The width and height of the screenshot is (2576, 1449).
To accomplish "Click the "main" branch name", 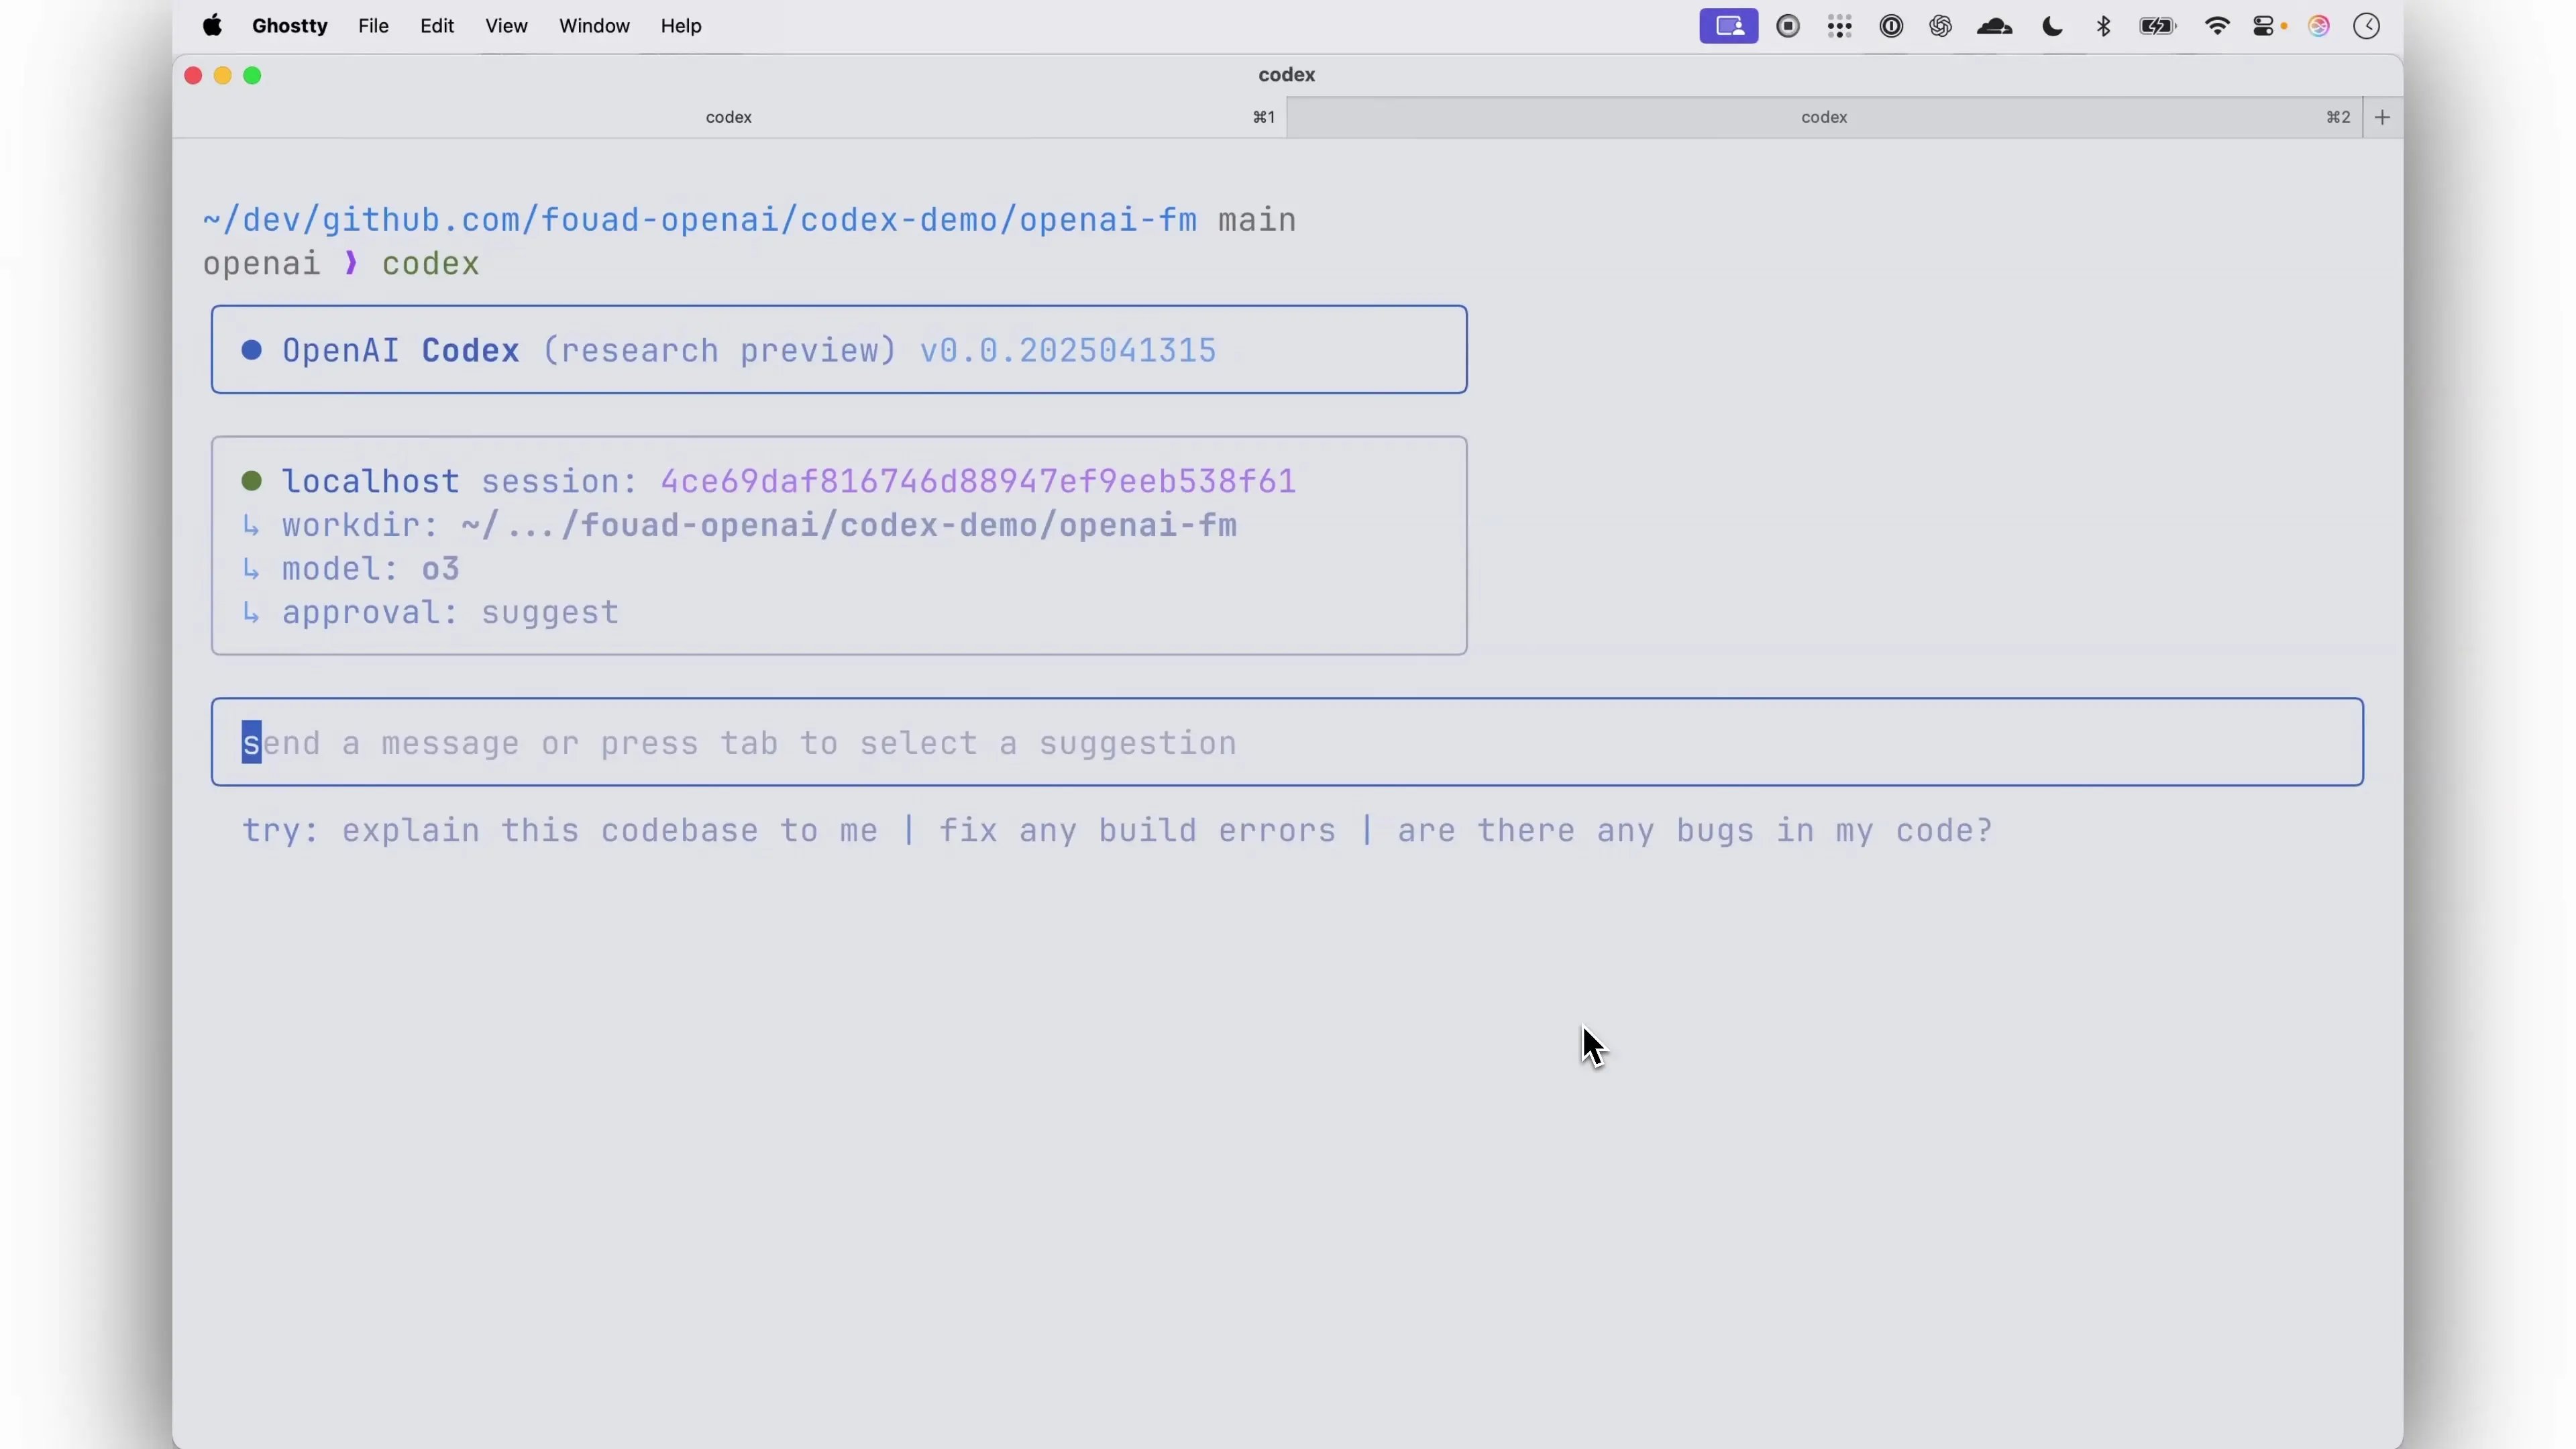I will tap(1257, 220).
